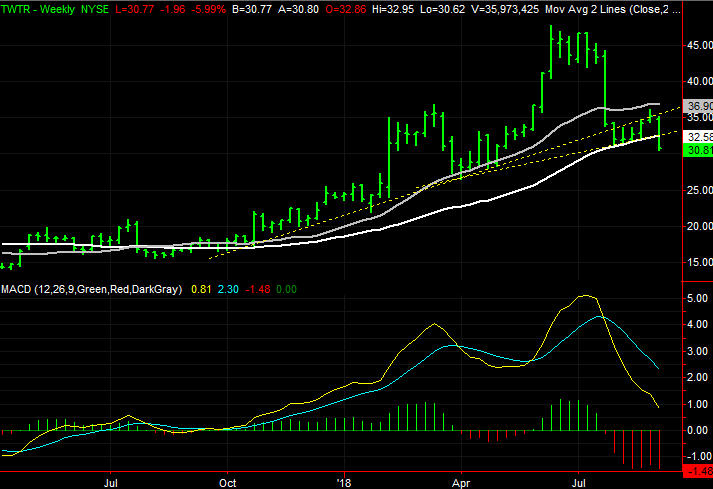Select the NYSE exchange label
Viewport: 713px width, 489px height.
[95, 9]
